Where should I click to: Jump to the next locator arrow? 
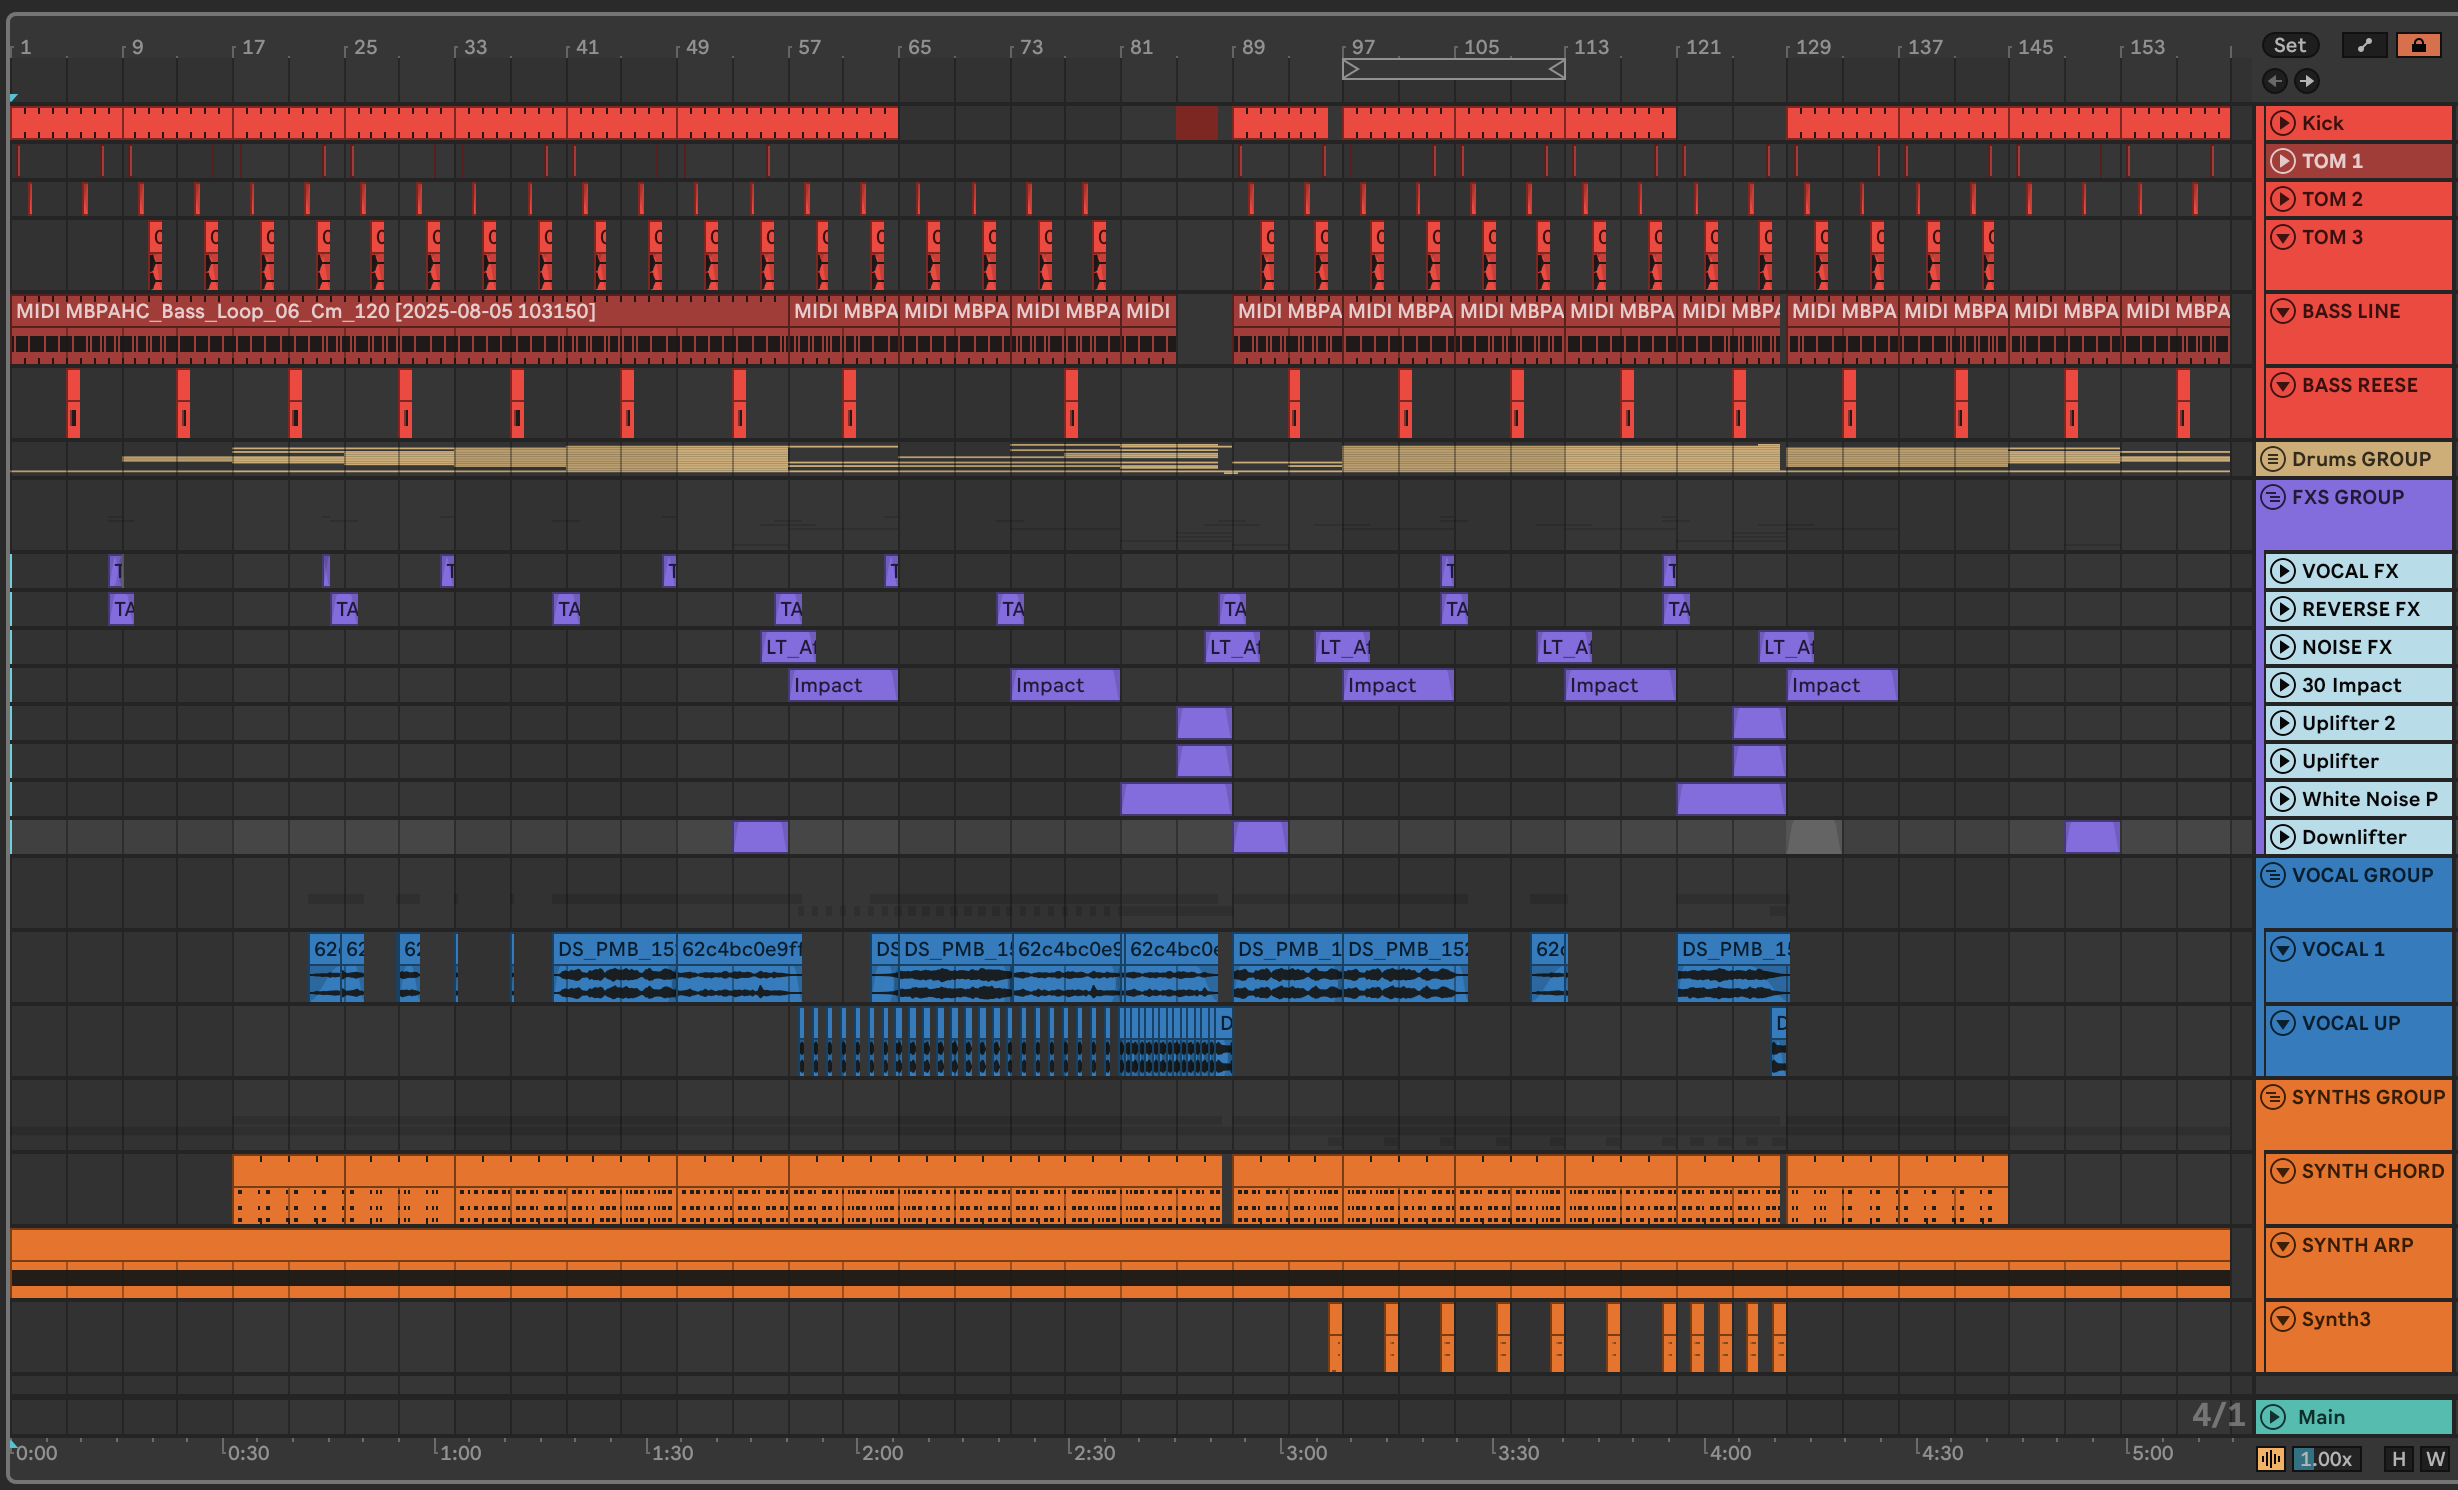click(2306, 81)
